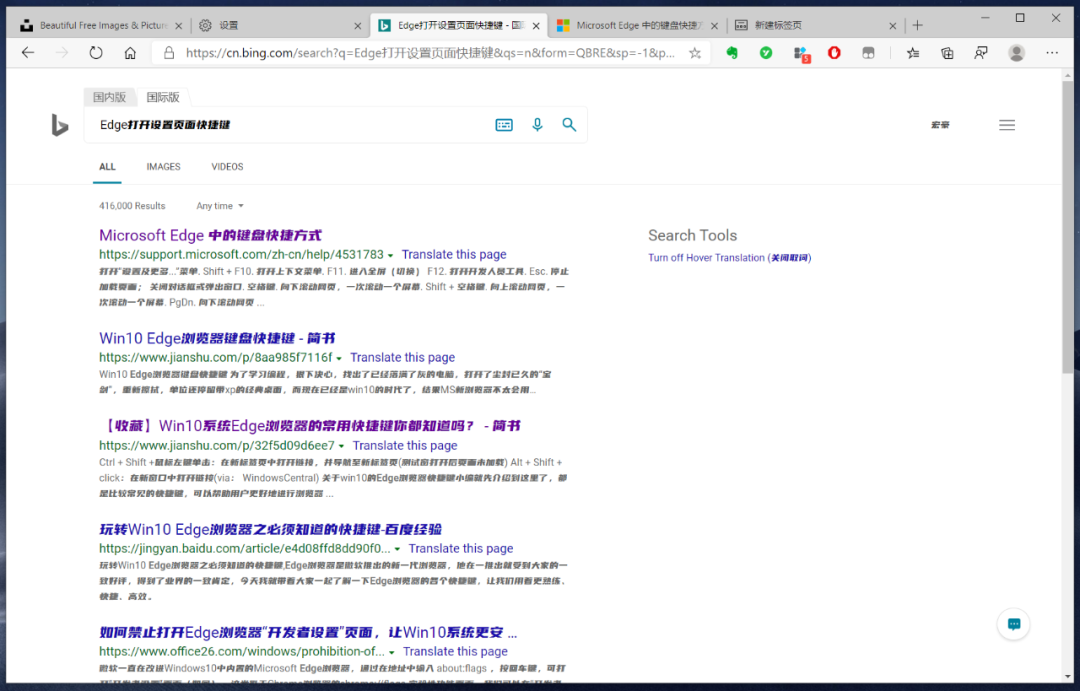
Task: Click the Bing logo
Action: (58, 124)
